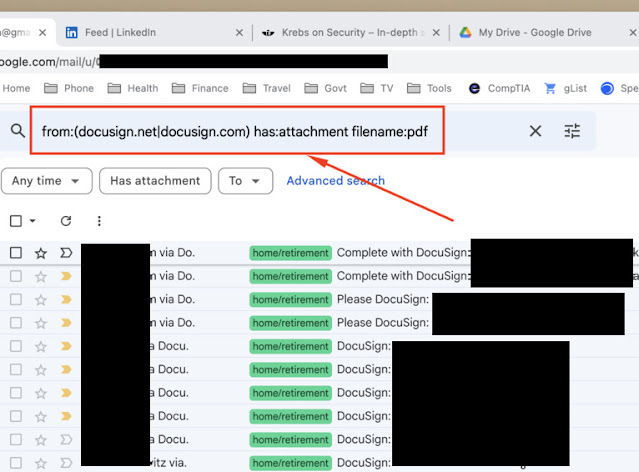Screen dimensions: 639x472
Task: Close the Krebs on Security tab
Action: [436, 33]
